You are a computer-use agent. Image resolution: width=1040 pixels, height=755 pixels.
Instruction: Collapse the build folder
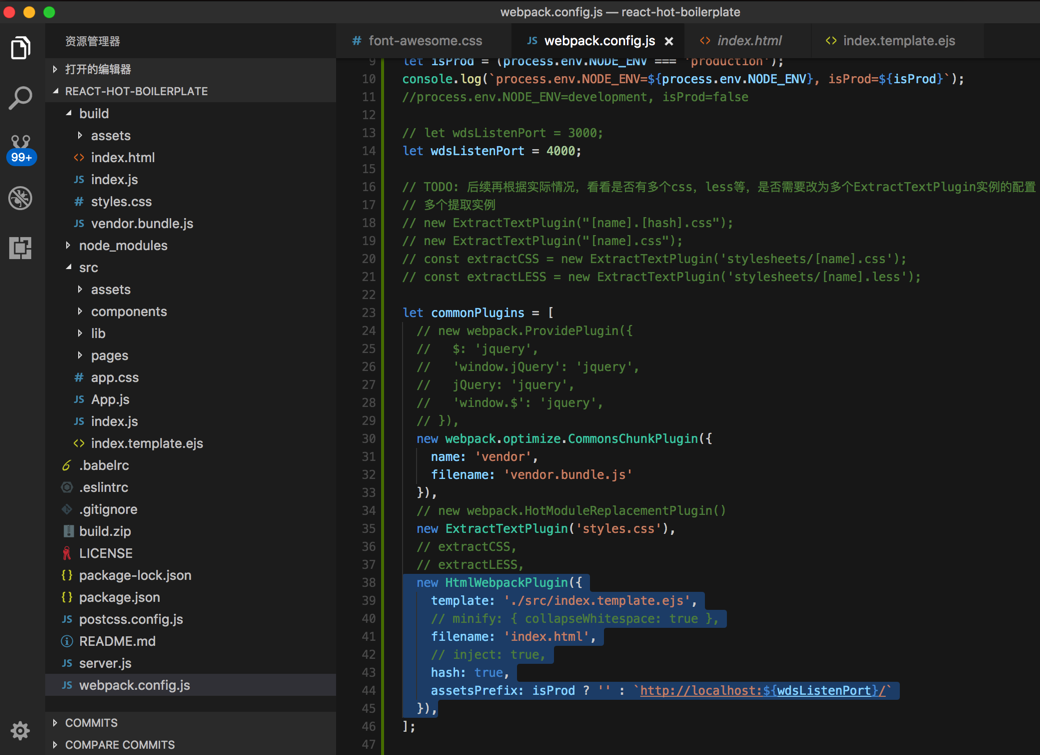click(x=93, y=113)
